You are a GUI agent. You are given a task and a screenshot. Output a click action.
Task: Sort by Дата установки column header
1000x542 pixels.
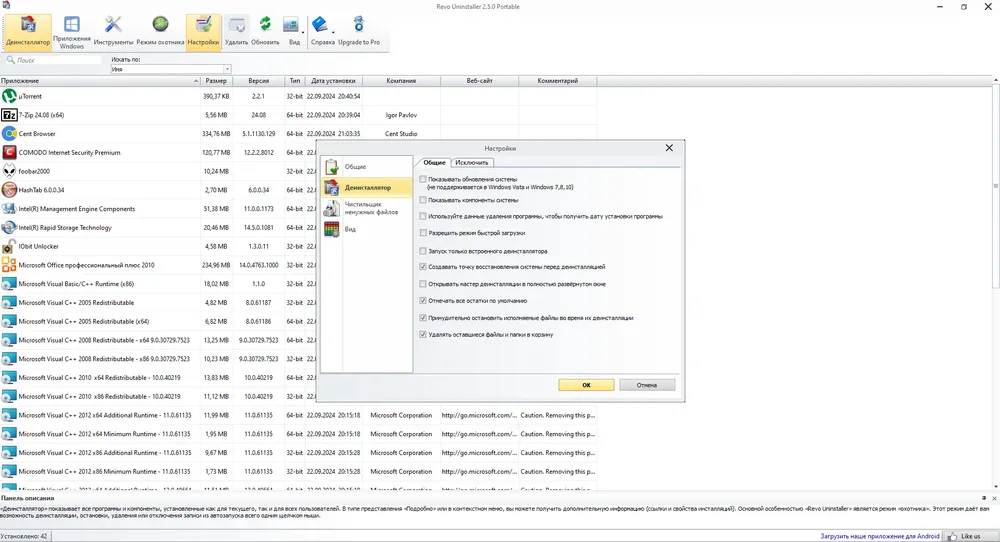333,81
